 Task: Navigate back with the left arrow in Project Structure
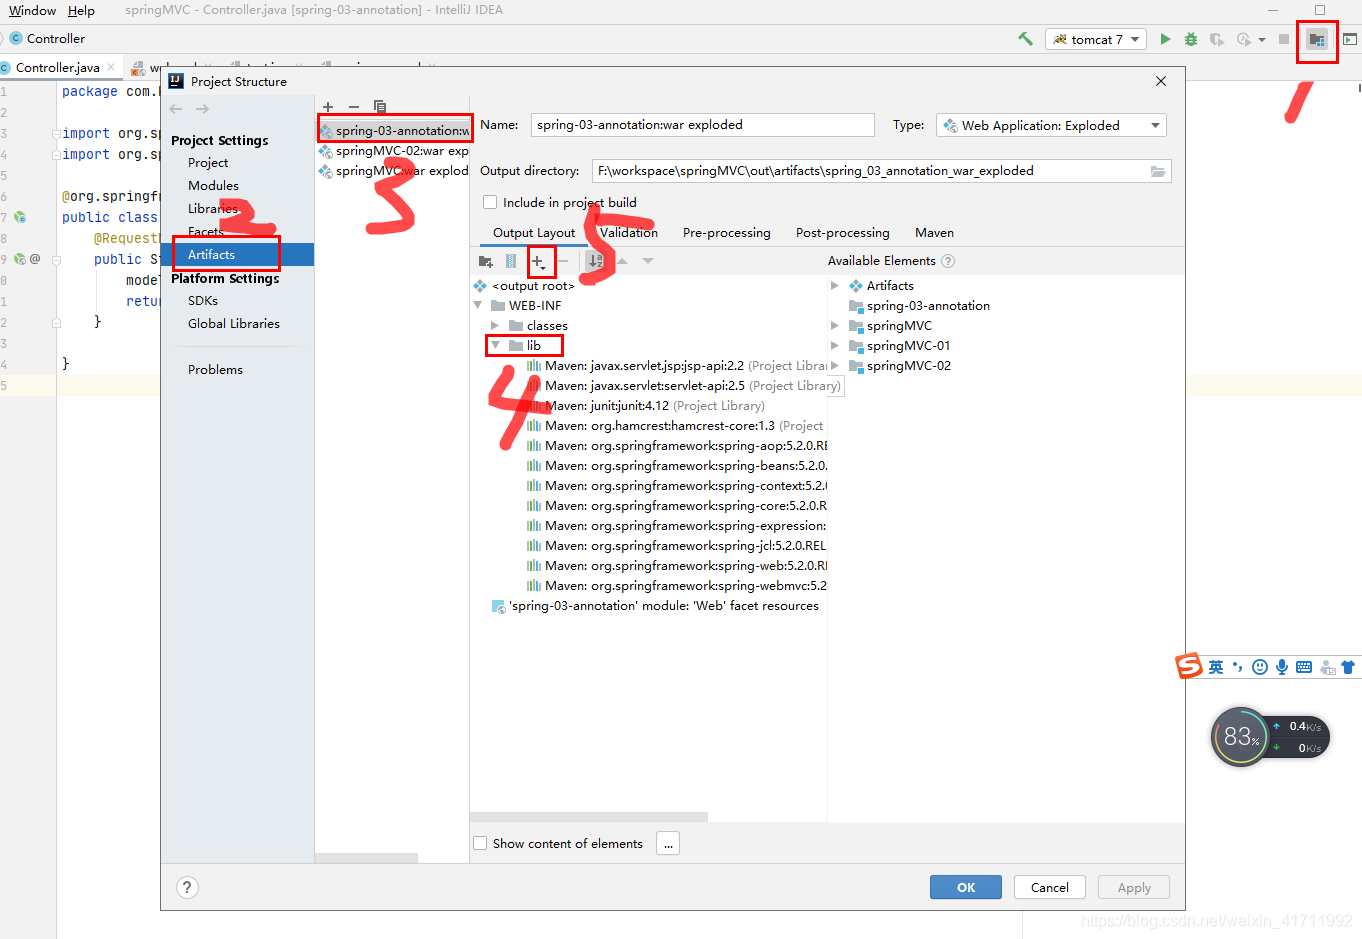[x=176, y=109]
